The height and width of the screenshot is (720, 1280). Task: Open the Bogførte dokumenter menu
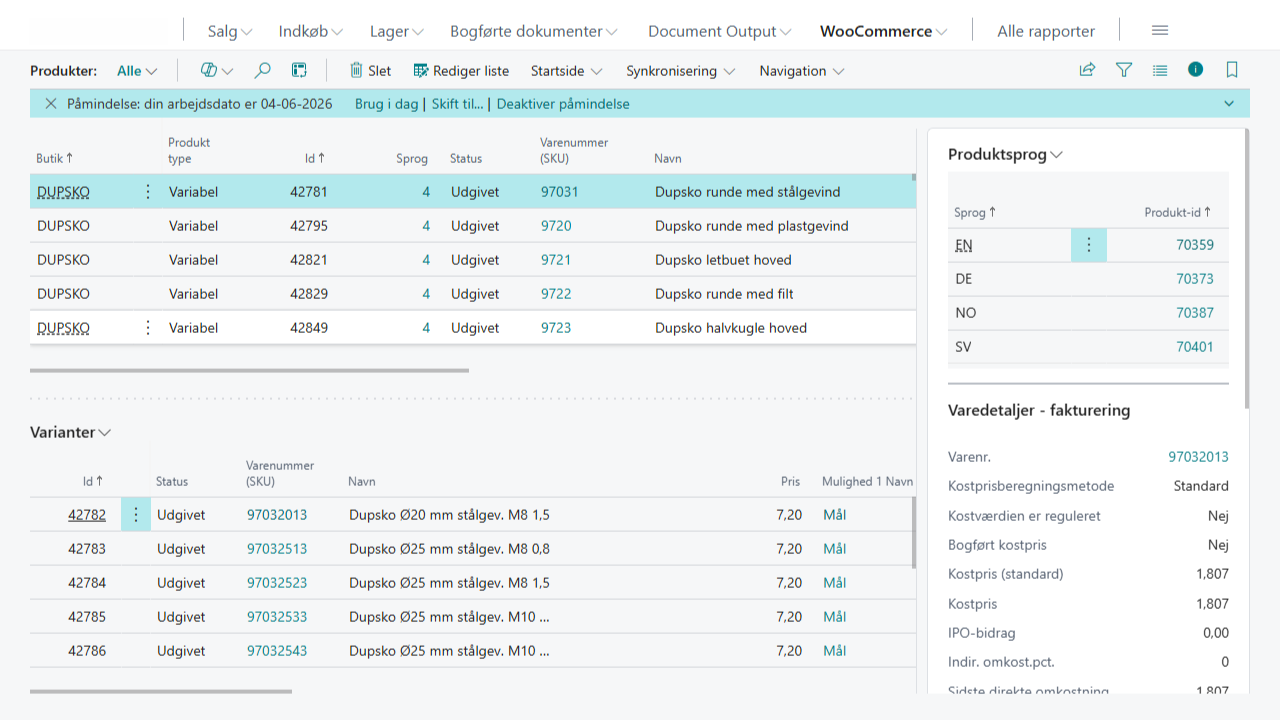point(534,31)
